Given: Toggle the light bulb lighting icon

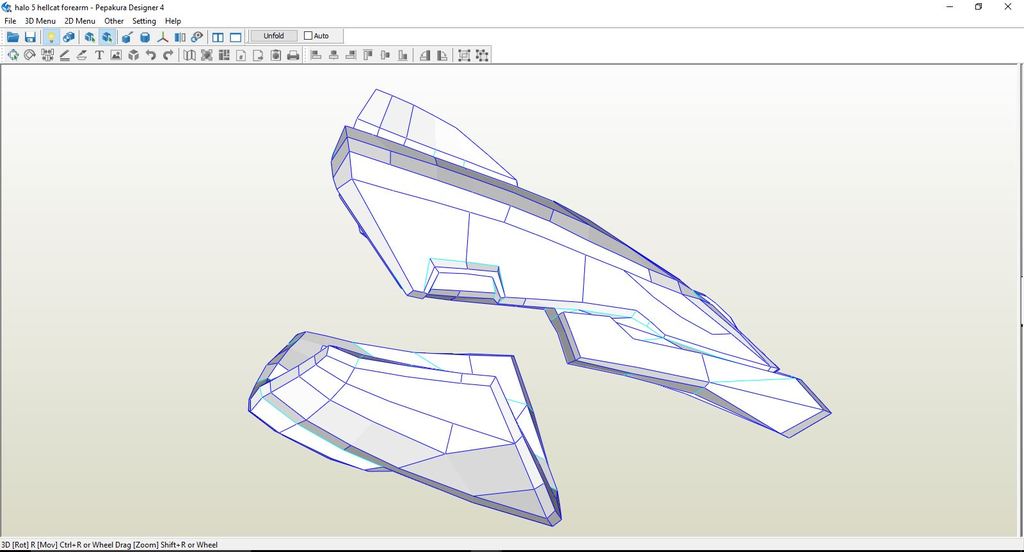Looking at the screenshot, I should point(51,37).
